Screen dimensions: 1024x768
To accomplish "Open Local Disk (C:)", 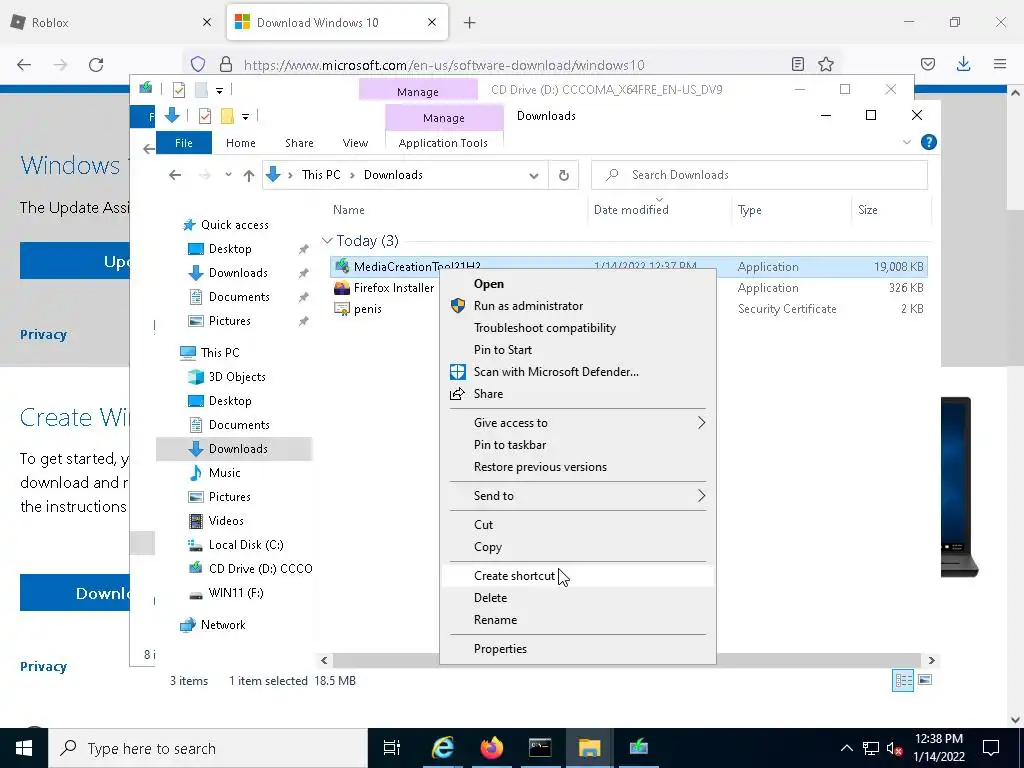I will pos(246,545).
